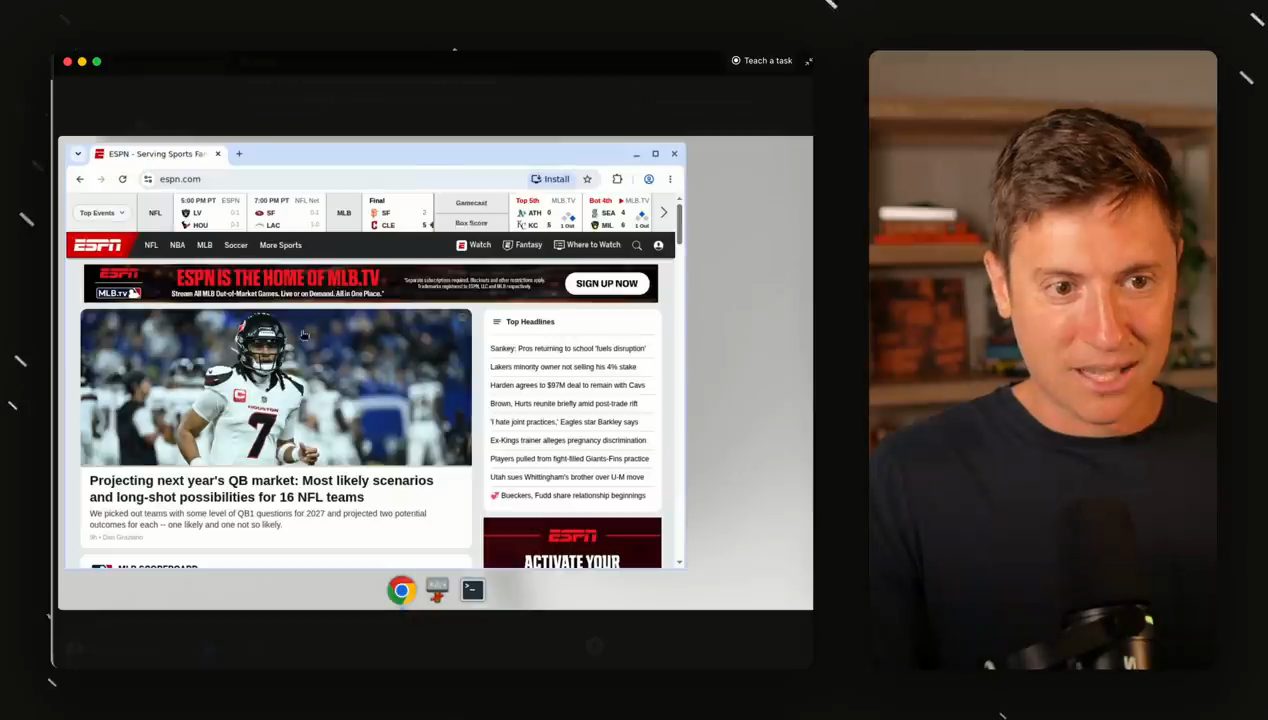Screen dimensions: 1268x720
Task: Click the Activate Your ESPN ad
Action: click(572, 543)
